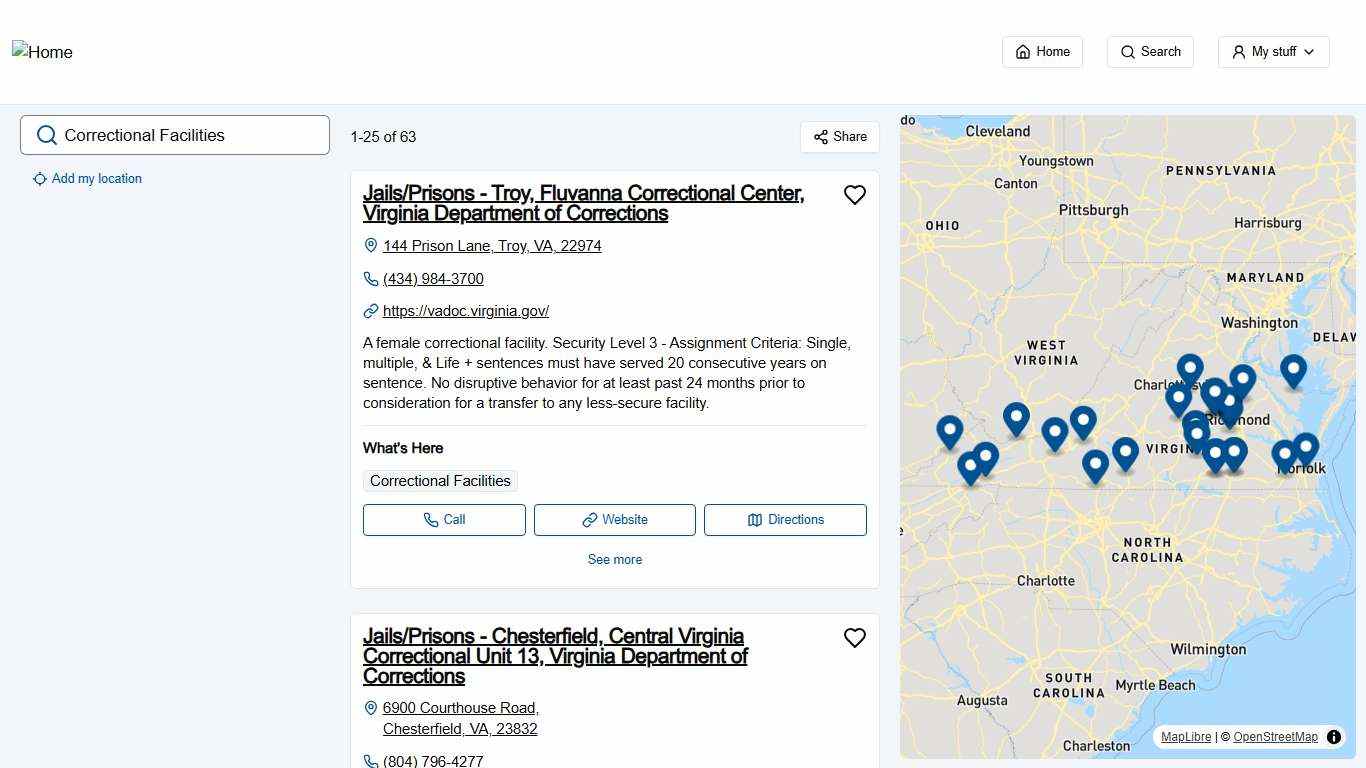Viewport: 1366px width, 768px height.
Task: Open the OpenStreetMap attribution link
Action: point(1276,737)
